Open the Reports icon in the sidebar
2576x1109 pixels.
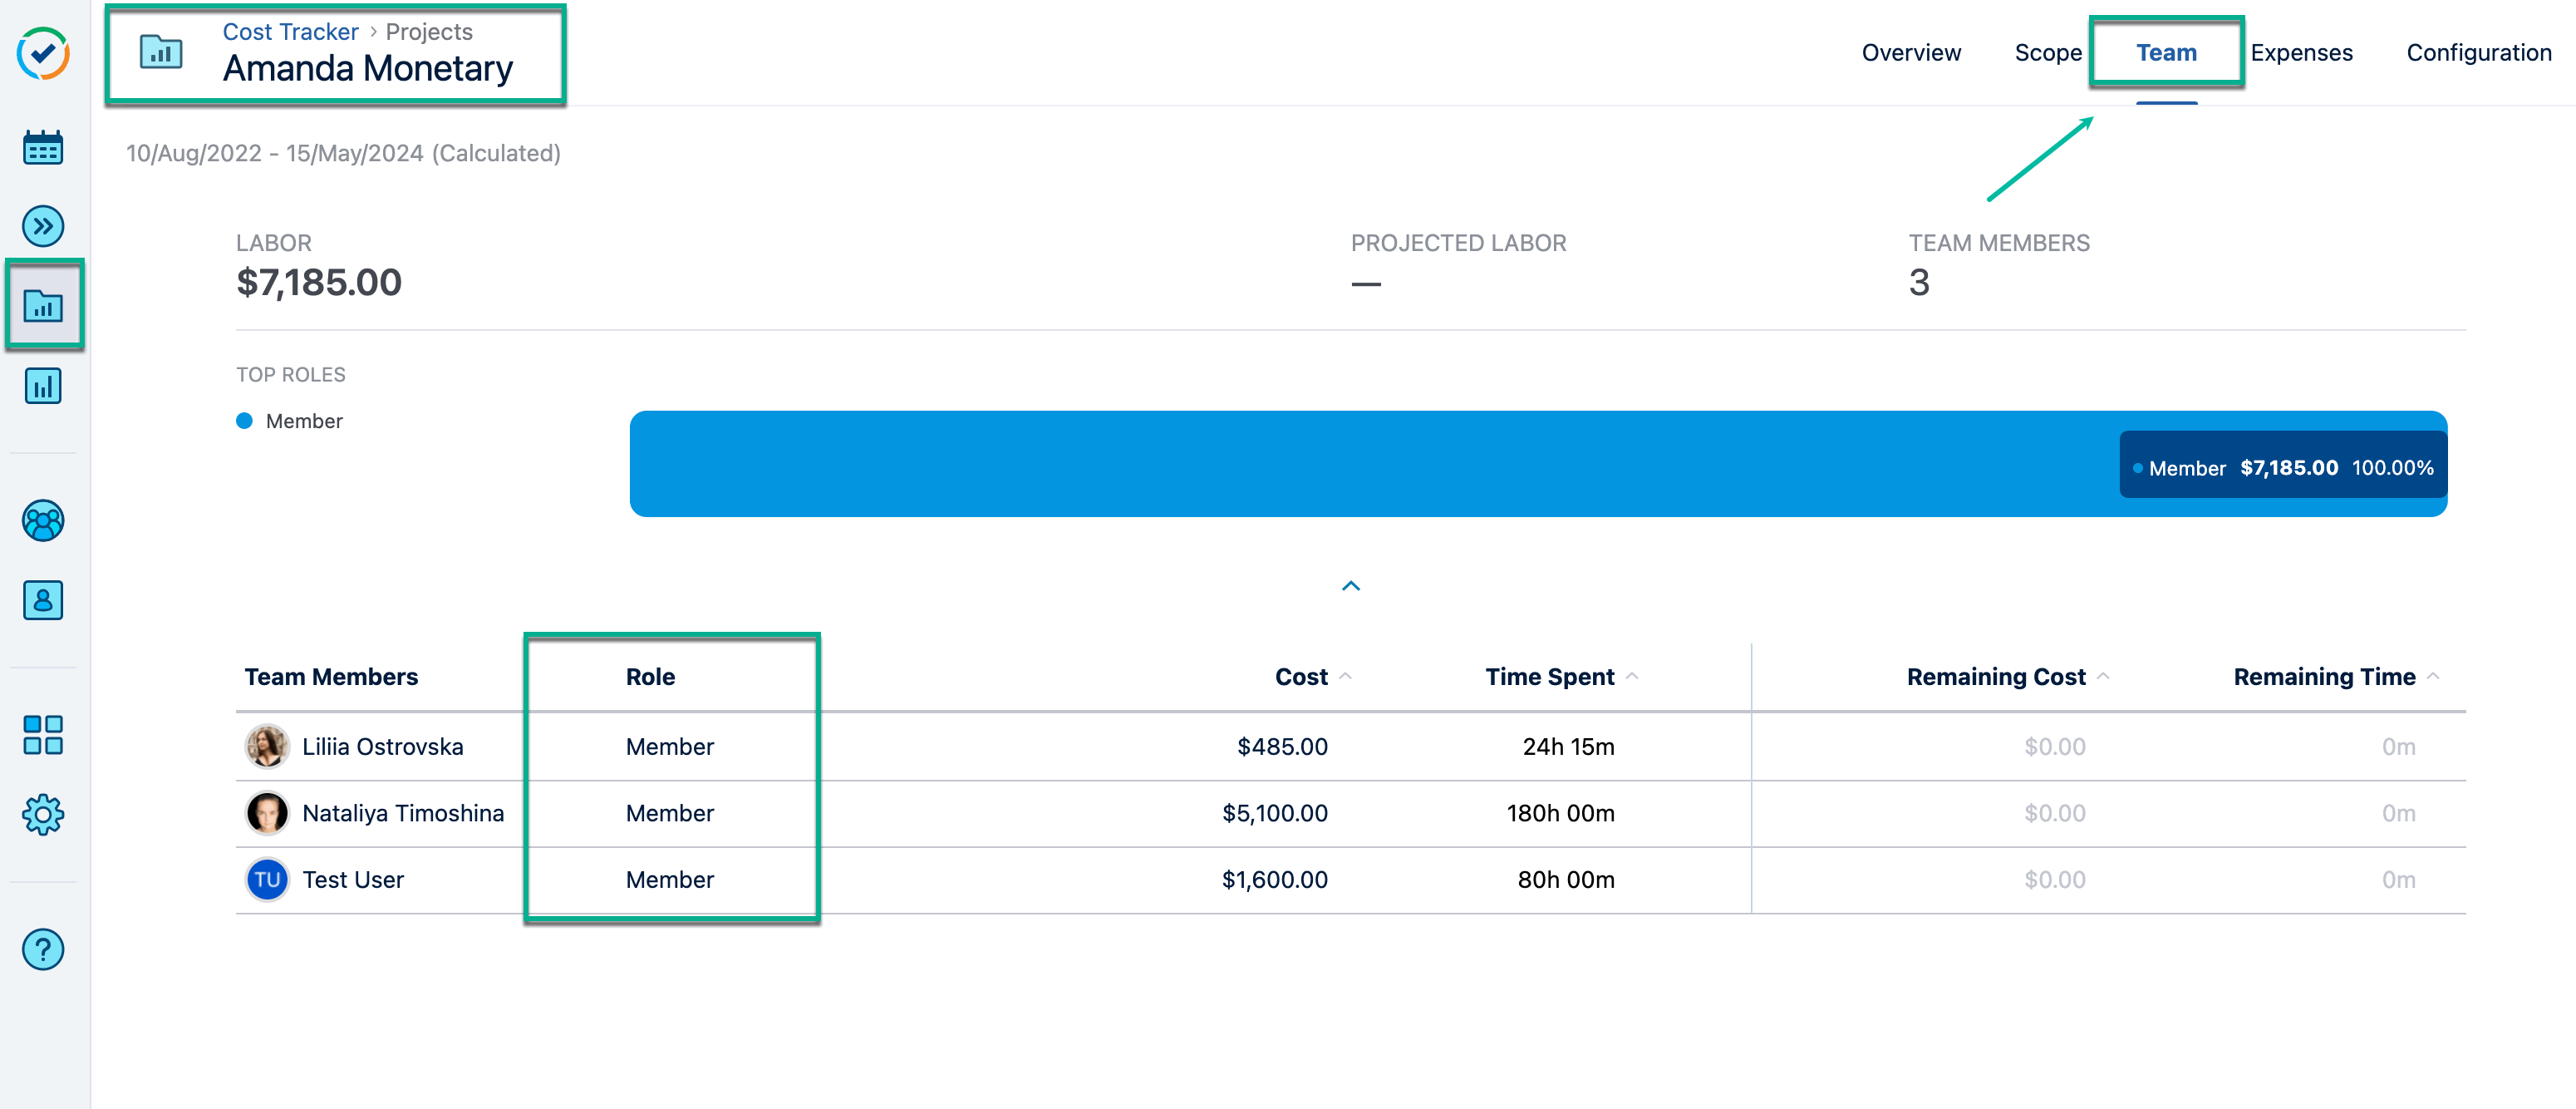42,386
